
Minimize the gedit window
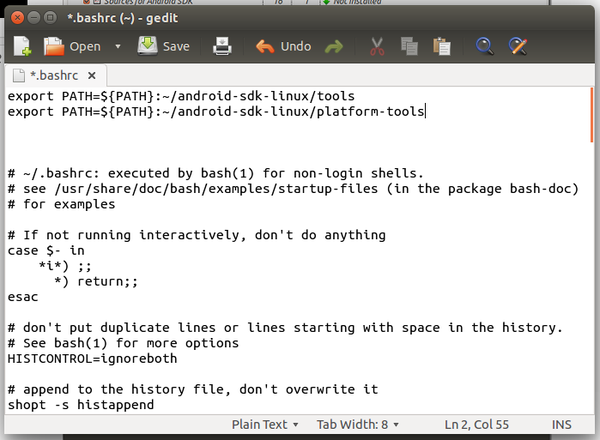[34, 18]
